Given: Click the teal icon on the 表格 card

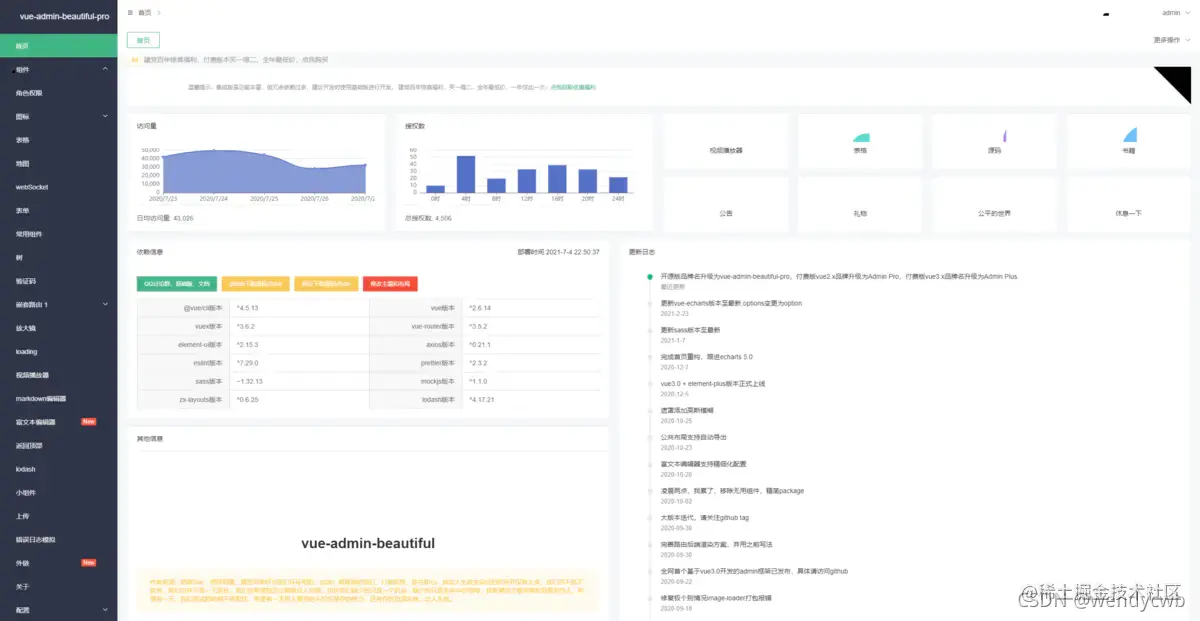Looking at the screenshot, I should pyautogui.click(x=861, y=136).
